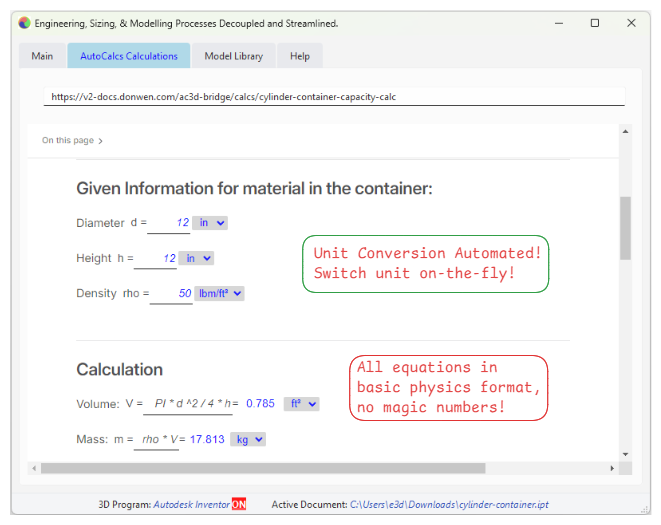Image resolution: width=661 pixels, height=525 pixels.
Task: Click the Autodesk Inventor program link
Action: 192,504
